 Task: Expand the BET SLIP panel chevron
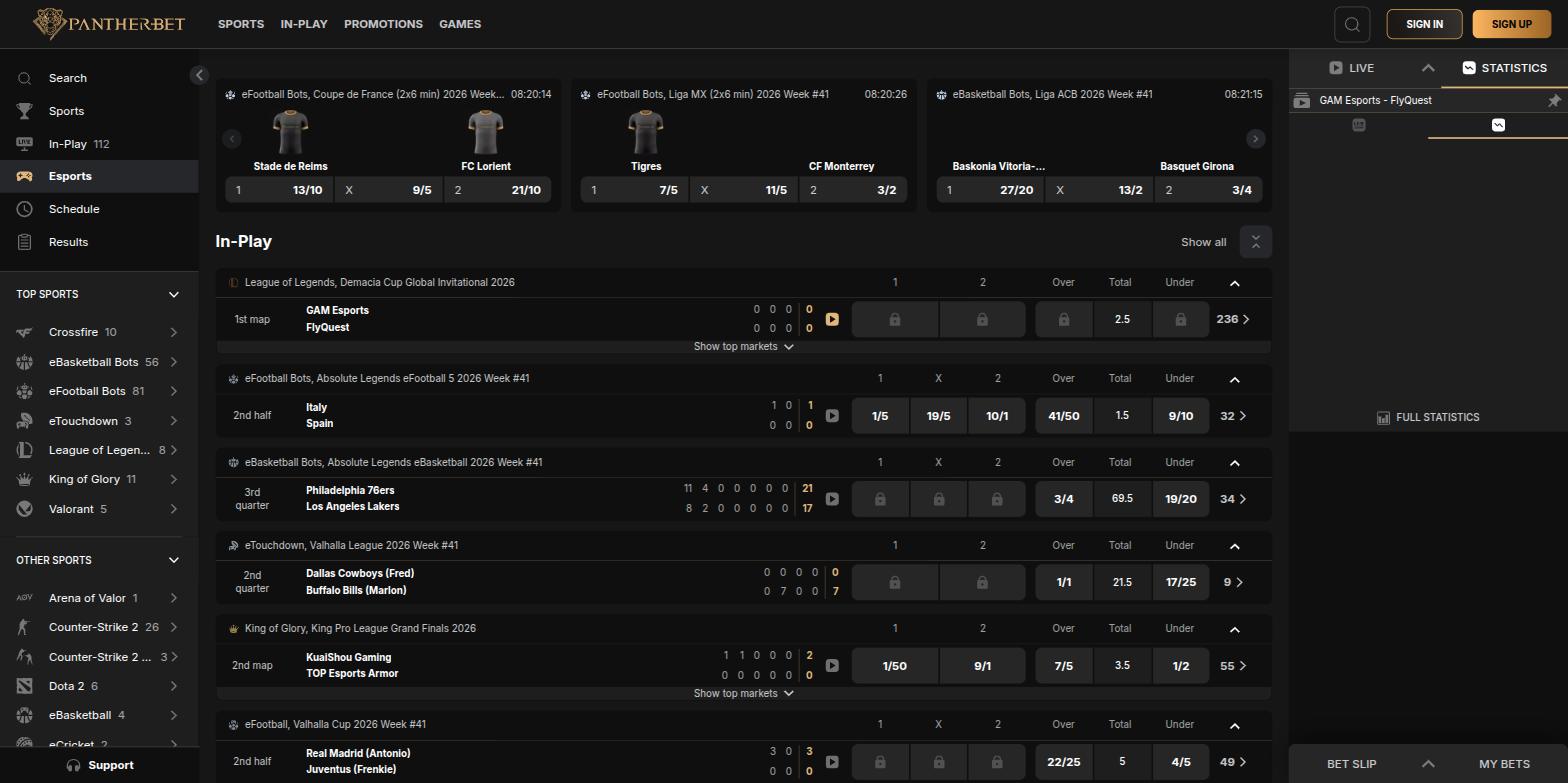1428,764
